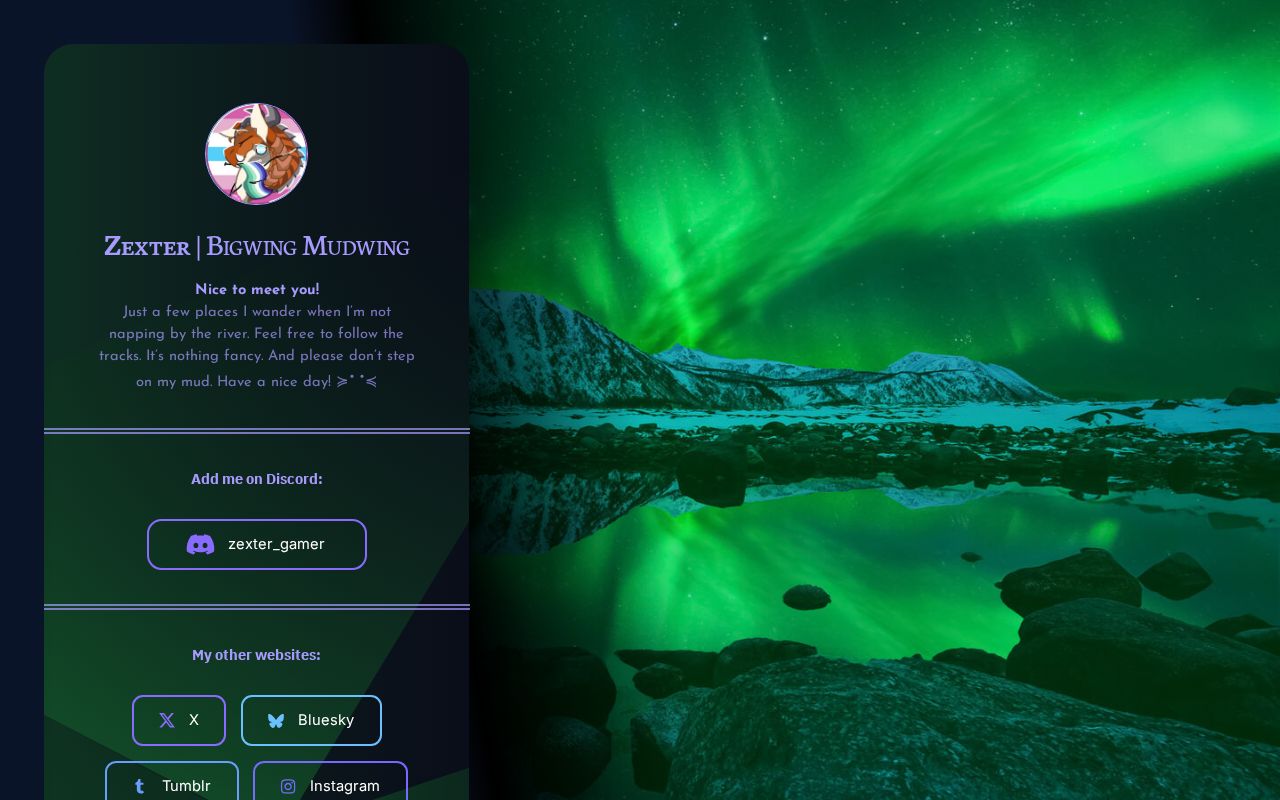Screen dimensions: 1280x800
Task: Click the "Nice to meet you!" greeting
Action: click(x=257, y=289)
